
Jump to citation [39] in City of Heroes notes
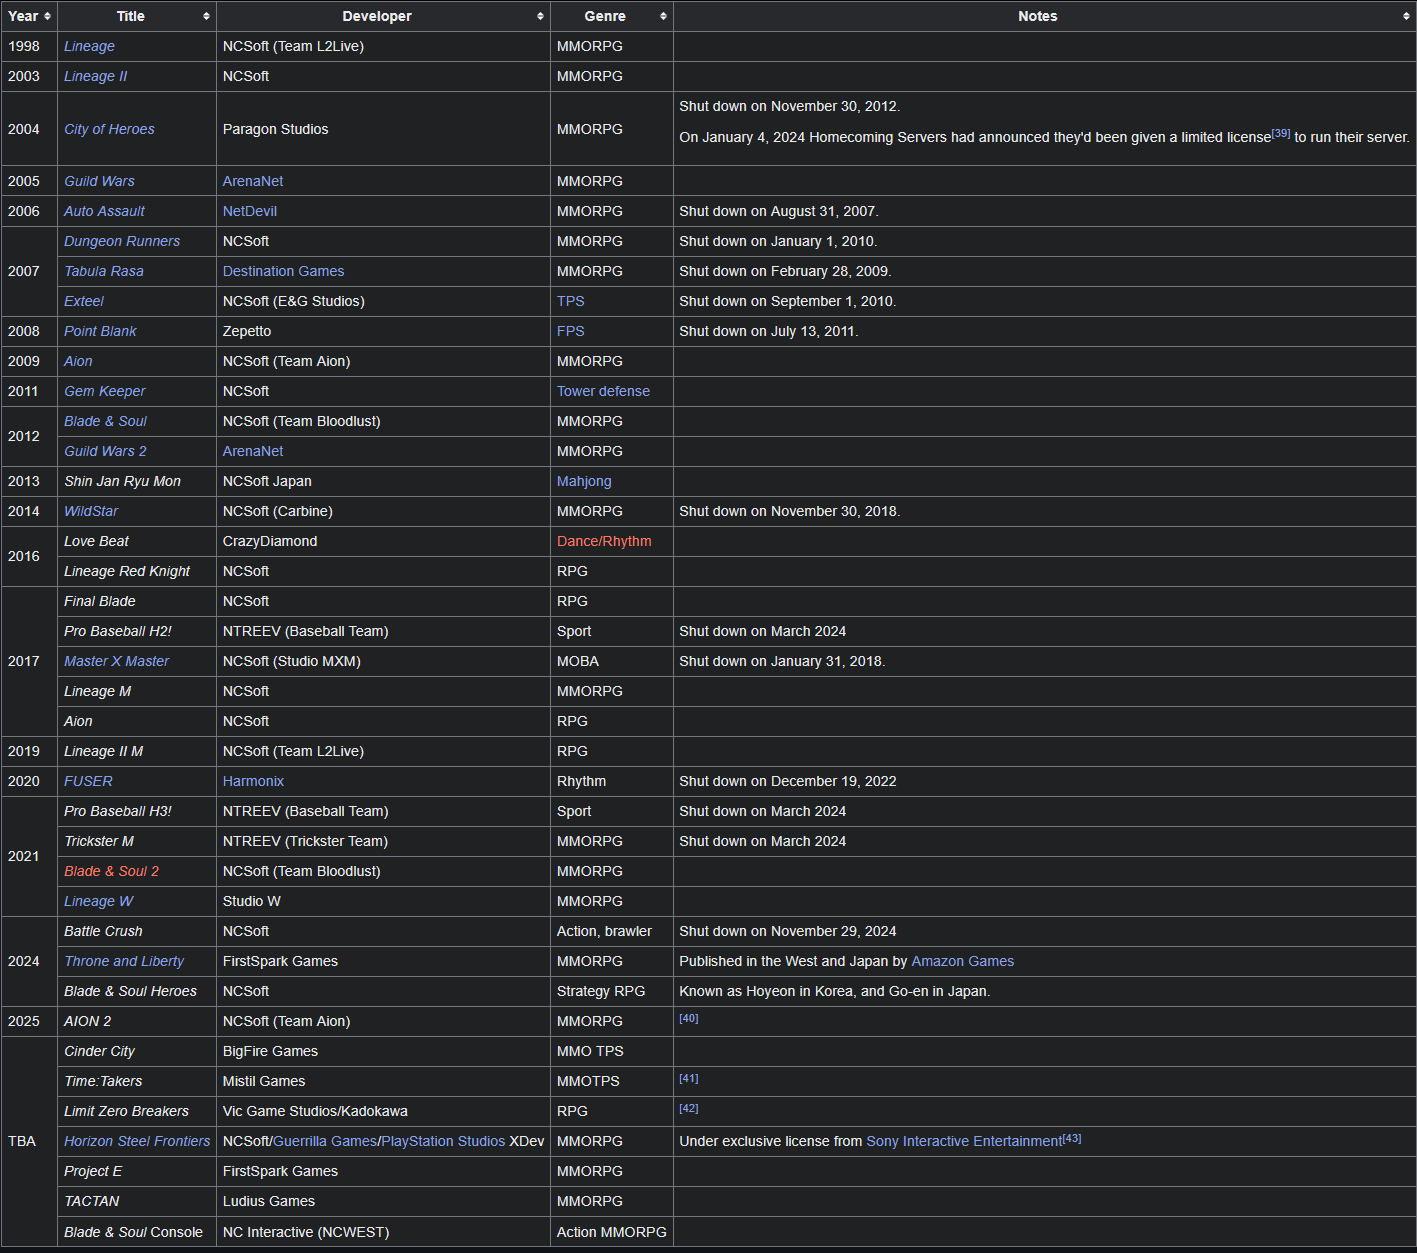1281,133
